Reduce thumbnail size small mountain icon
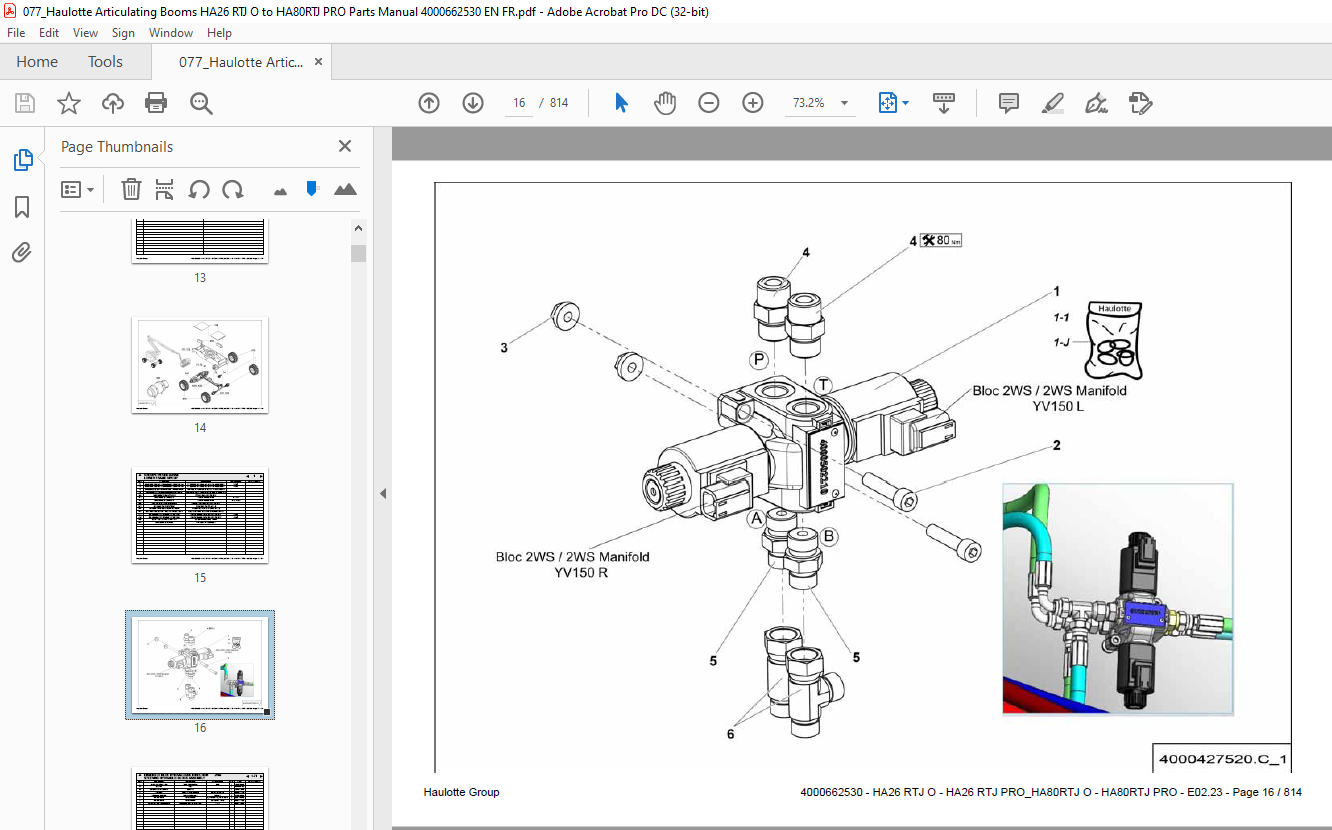 [280, 190]
